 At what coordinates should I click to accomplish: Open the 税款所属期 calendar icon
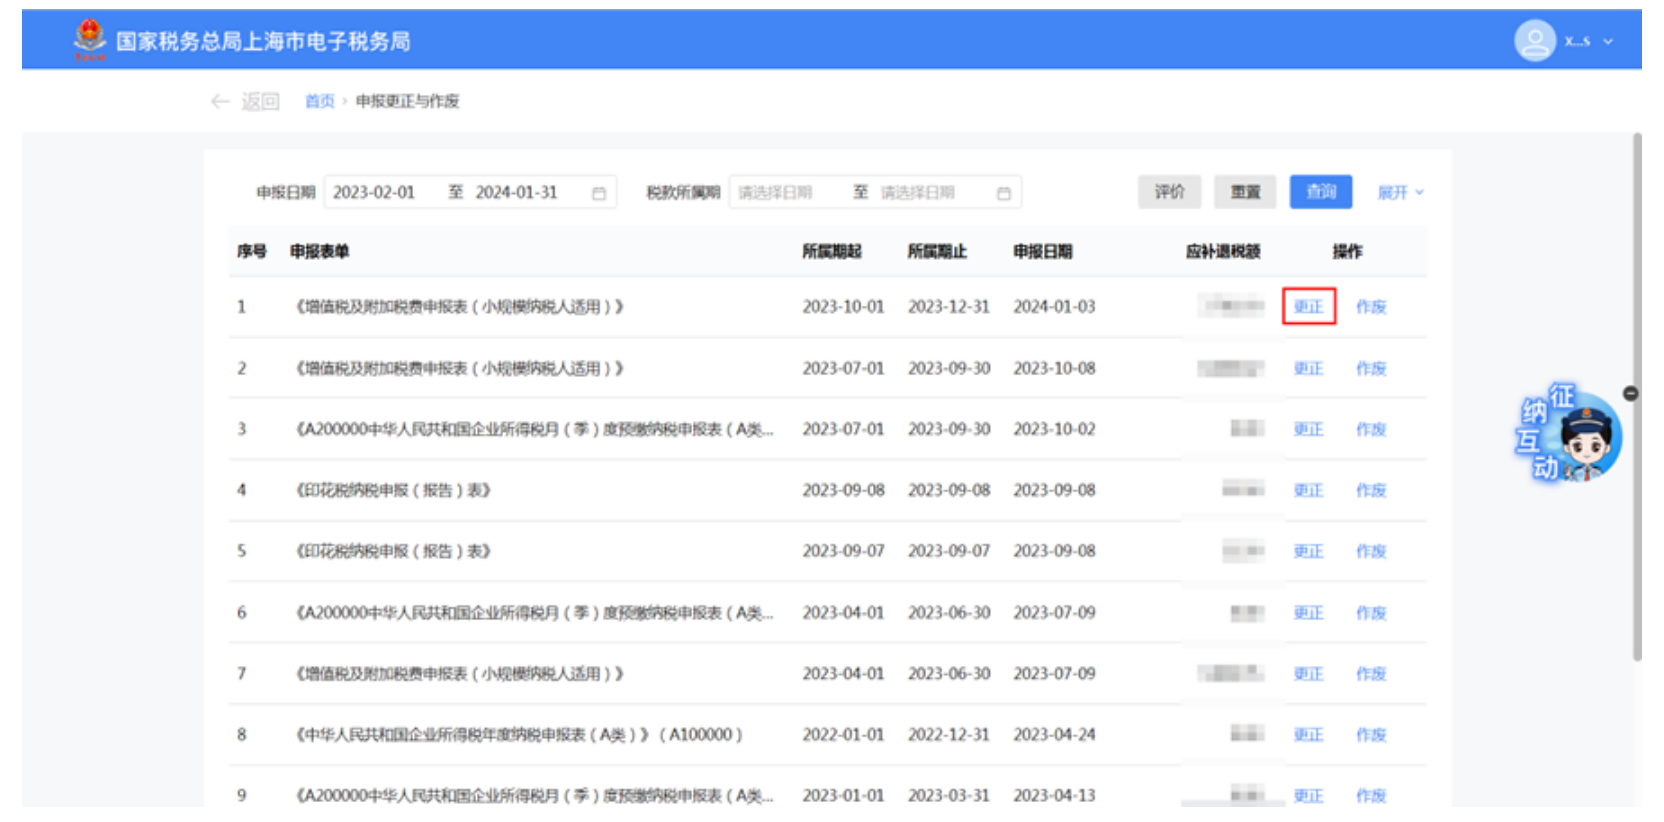[1004, 193]
